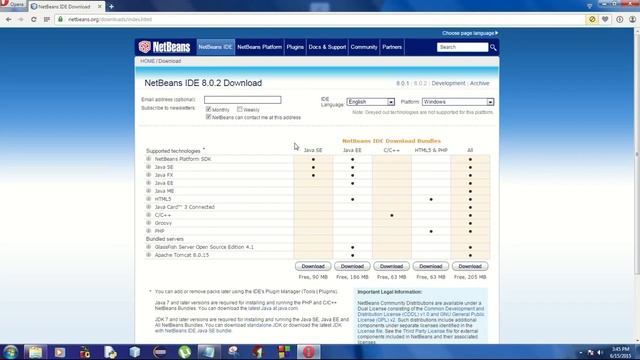Open the Opera menu button

[12, 5]
